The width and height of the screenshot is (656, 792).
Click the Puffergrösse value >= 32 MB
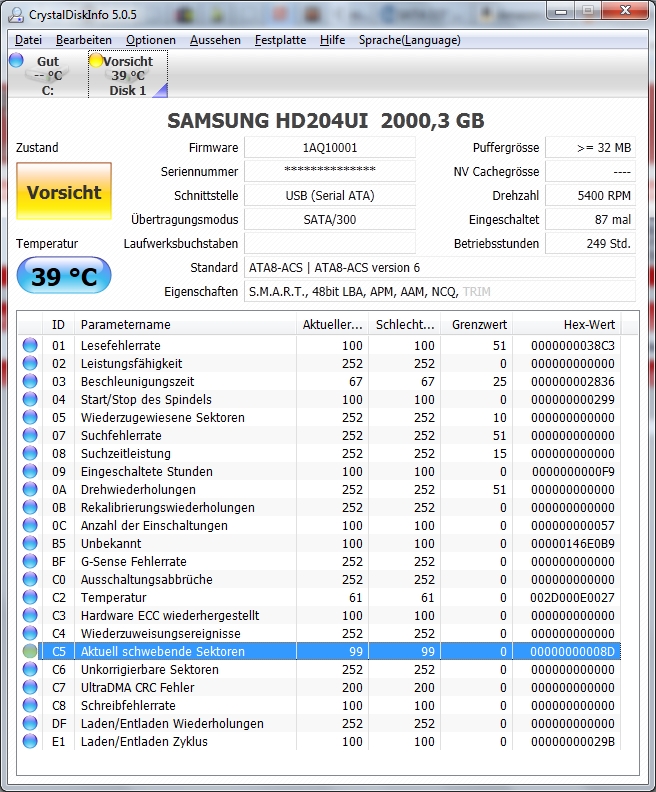590,147
